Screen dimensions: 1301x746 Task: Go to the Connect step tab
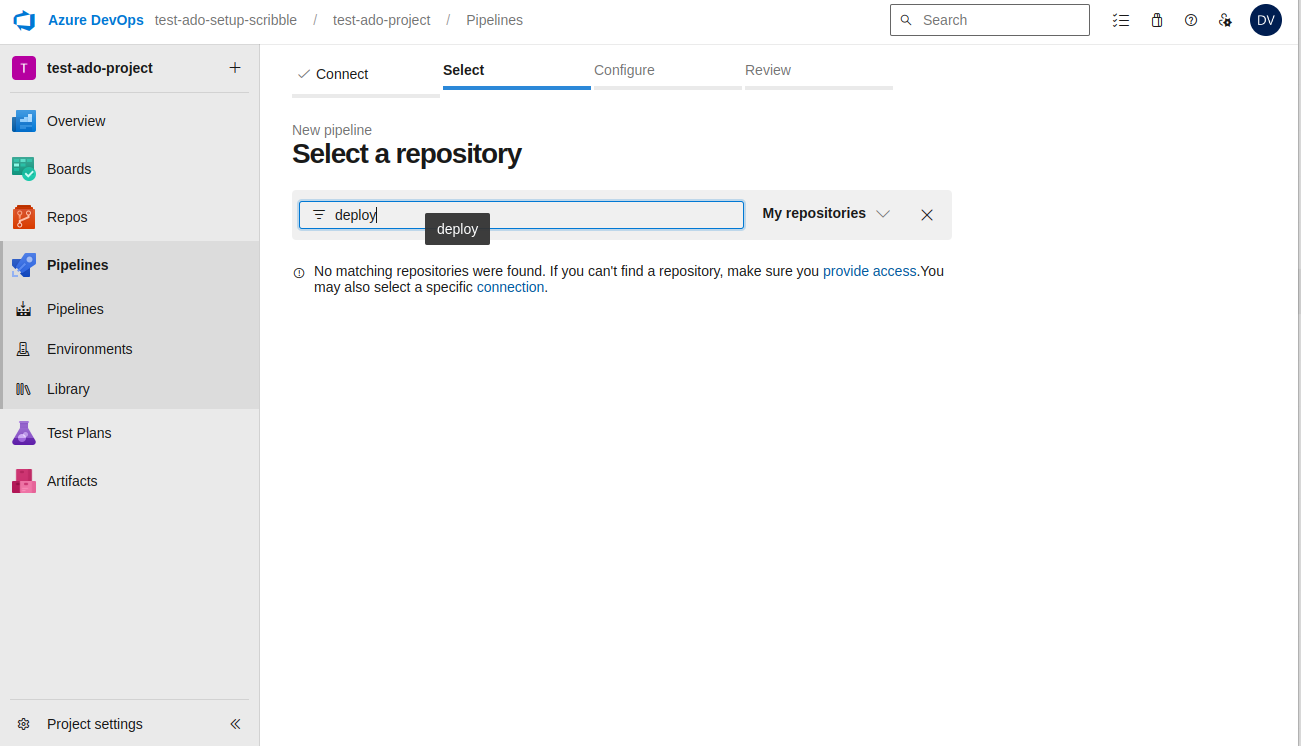(366, 75)
